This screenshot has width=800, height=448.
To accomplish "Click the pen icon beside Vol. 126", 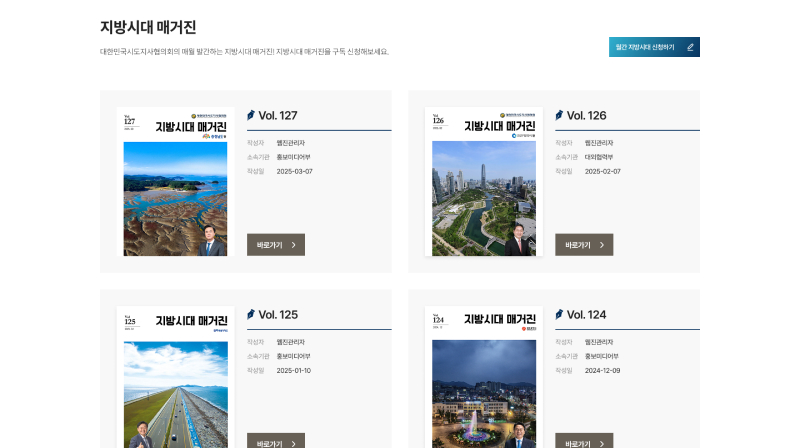I will pos(559,115).
